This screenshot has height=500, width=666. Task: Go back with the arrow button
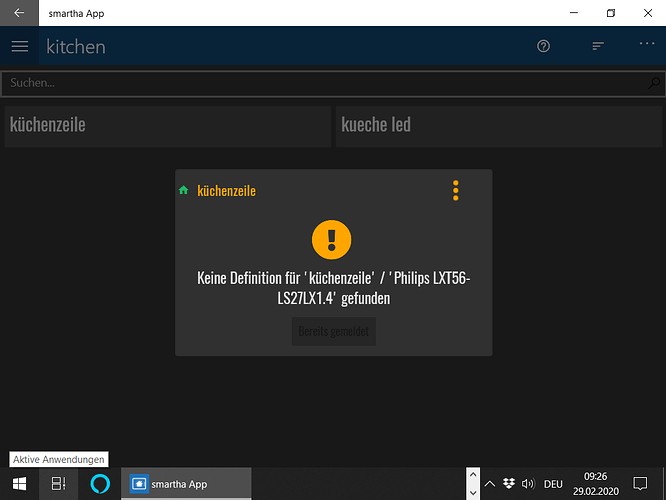click(x=19, y=13)
